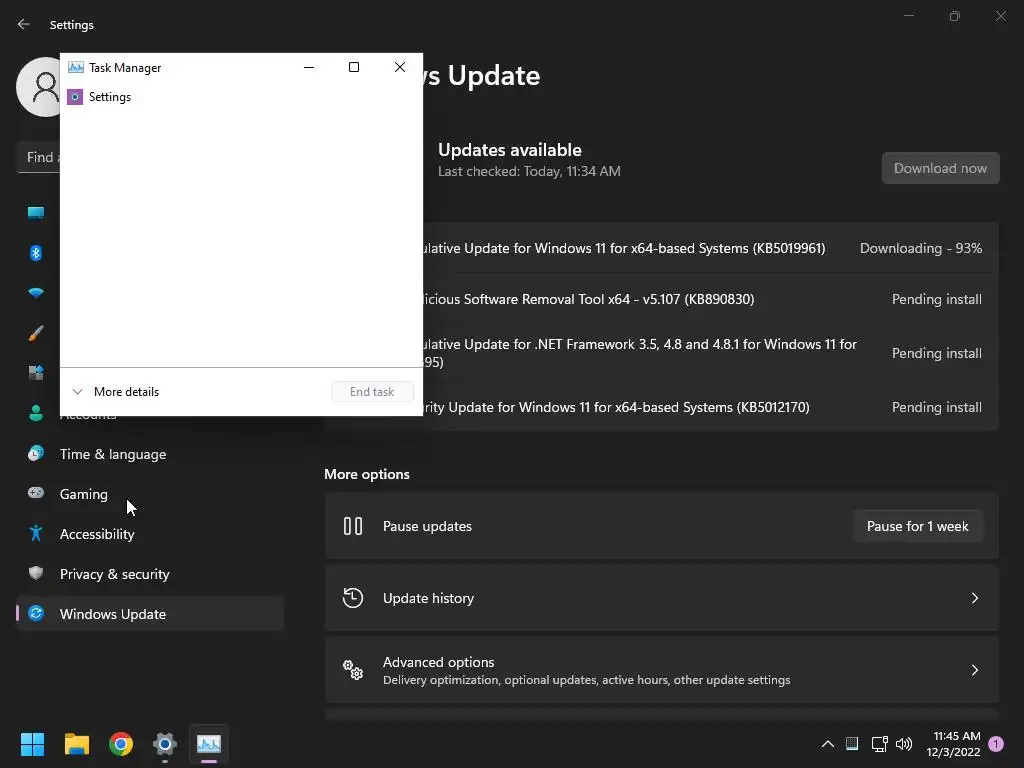Open the Bluetooth icon in Settings sidebar
The width and height of the screenshot is (1024, 768).
(x=36, y=253)
